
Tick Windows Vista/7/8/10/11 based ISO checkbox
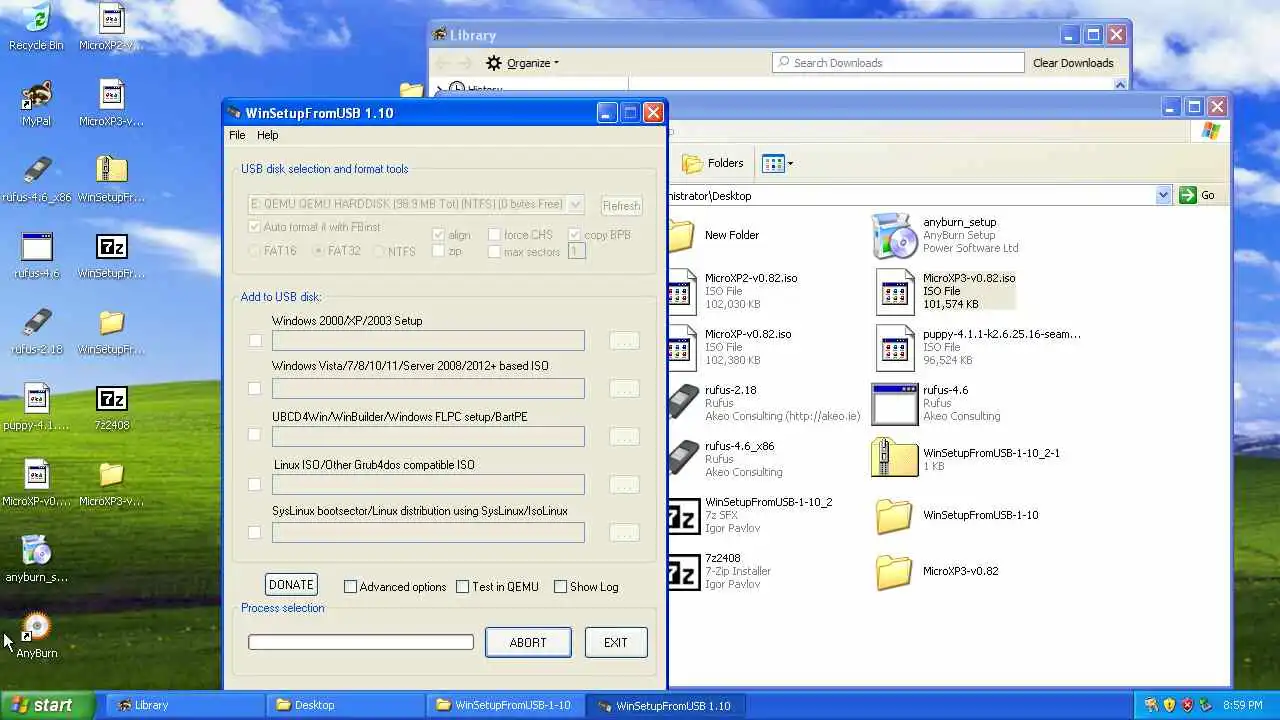(x=255, y=388)
